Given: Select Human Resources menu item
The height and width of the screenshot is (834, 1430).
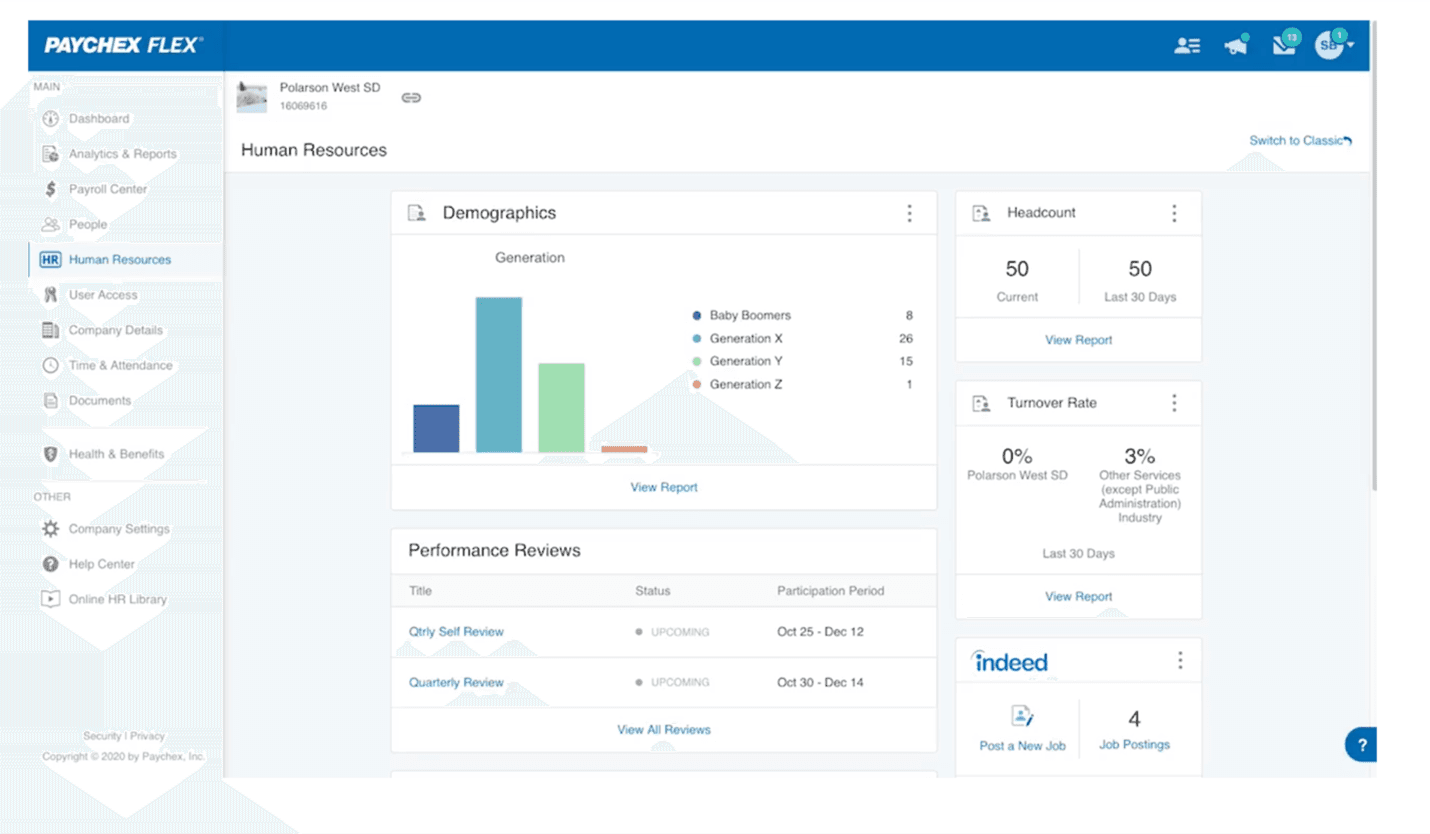Looking at the screenshot, I should 120,259.
